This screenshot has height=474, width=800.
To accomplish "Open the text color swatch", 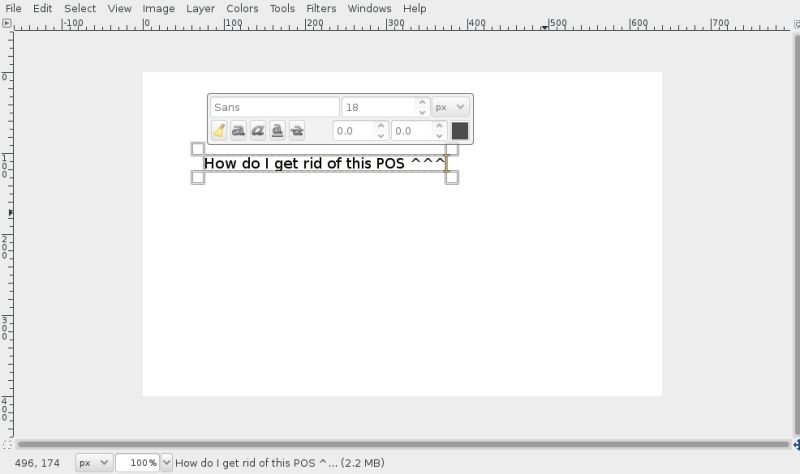I will pos(460,131).
